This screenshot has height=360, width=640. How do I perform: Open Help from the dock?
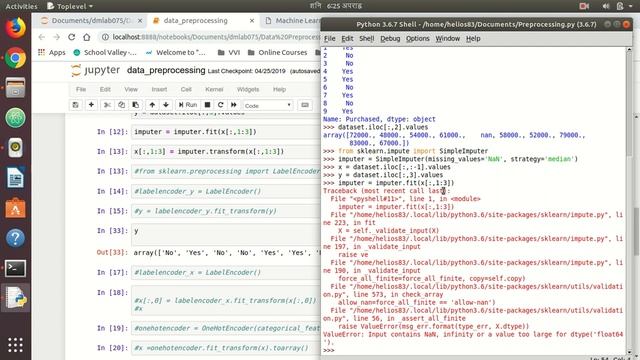coord(16,238)
